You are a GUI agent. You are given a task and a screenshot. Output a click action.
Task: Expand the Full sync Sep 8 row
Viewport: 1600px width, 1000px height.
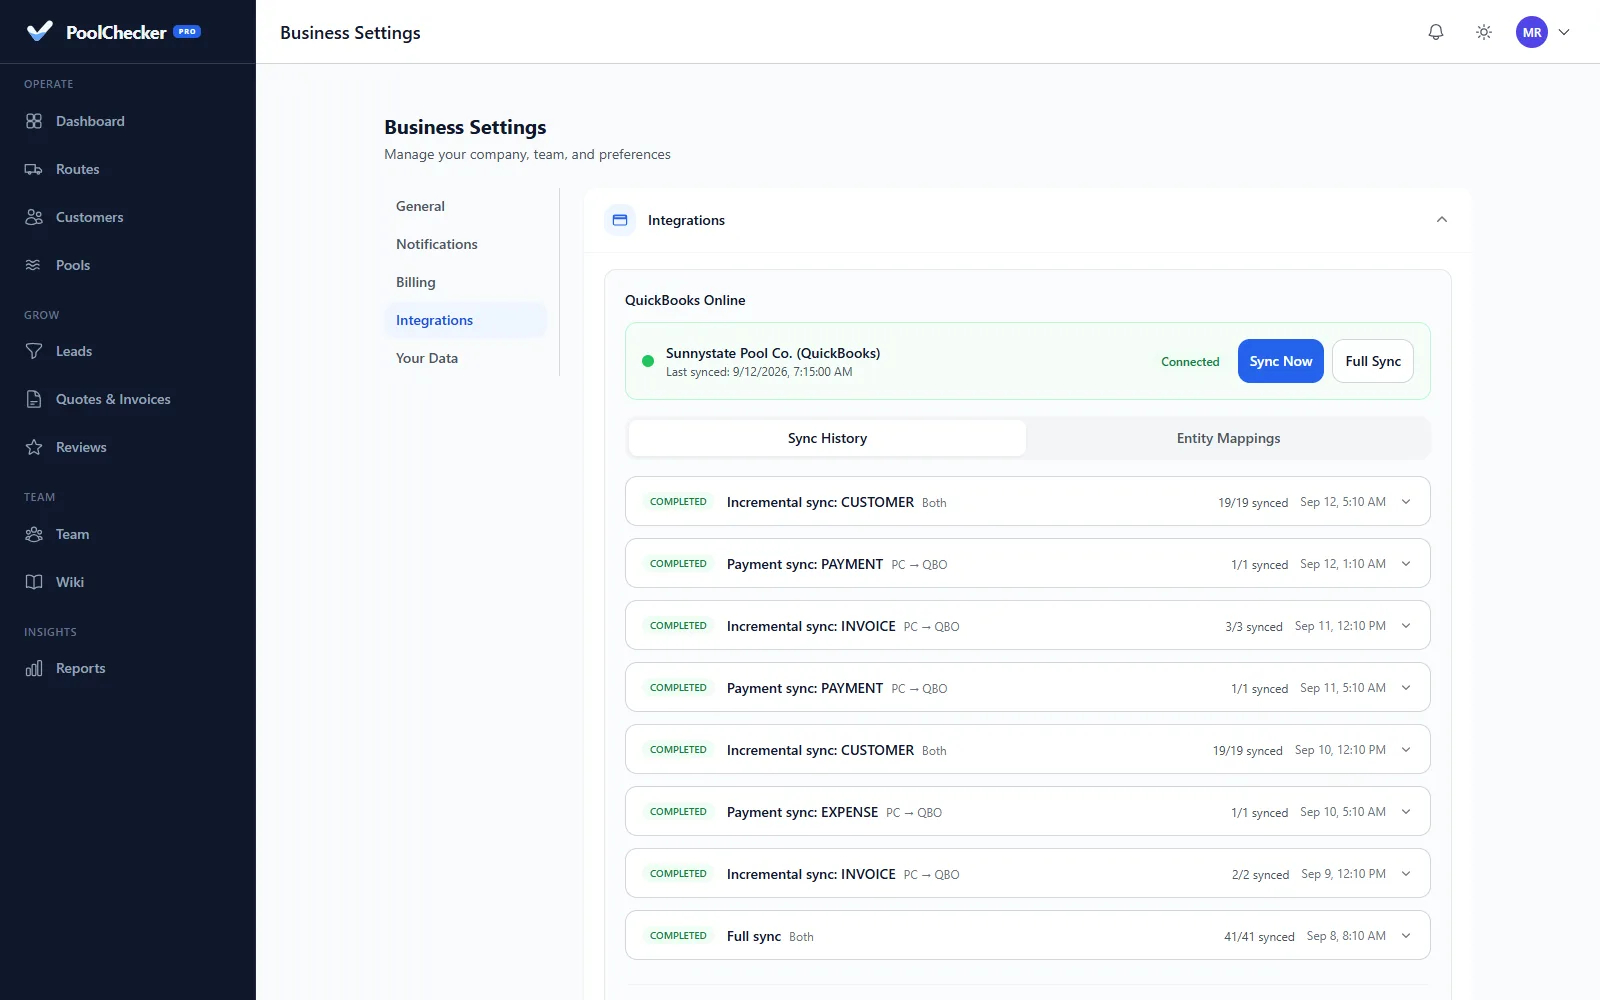[1027, 935]
